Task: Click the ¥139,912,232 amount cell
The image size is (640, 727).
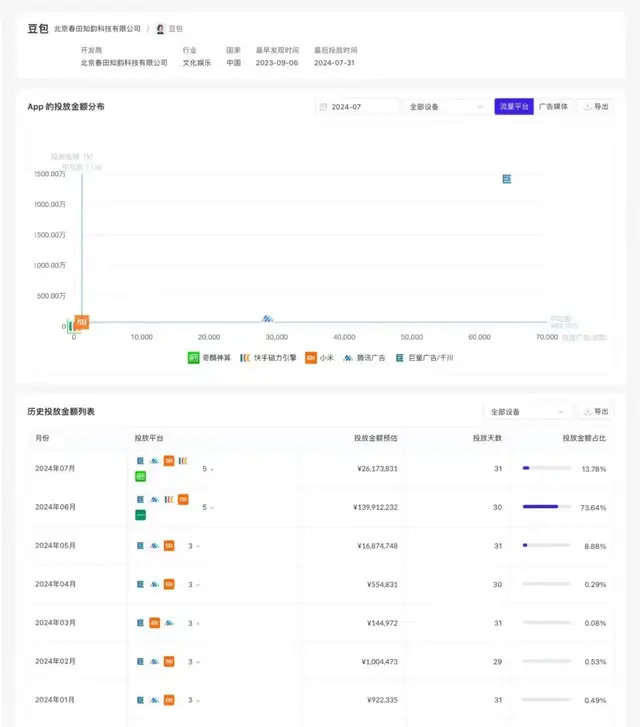Action: (x=375, y=507)
